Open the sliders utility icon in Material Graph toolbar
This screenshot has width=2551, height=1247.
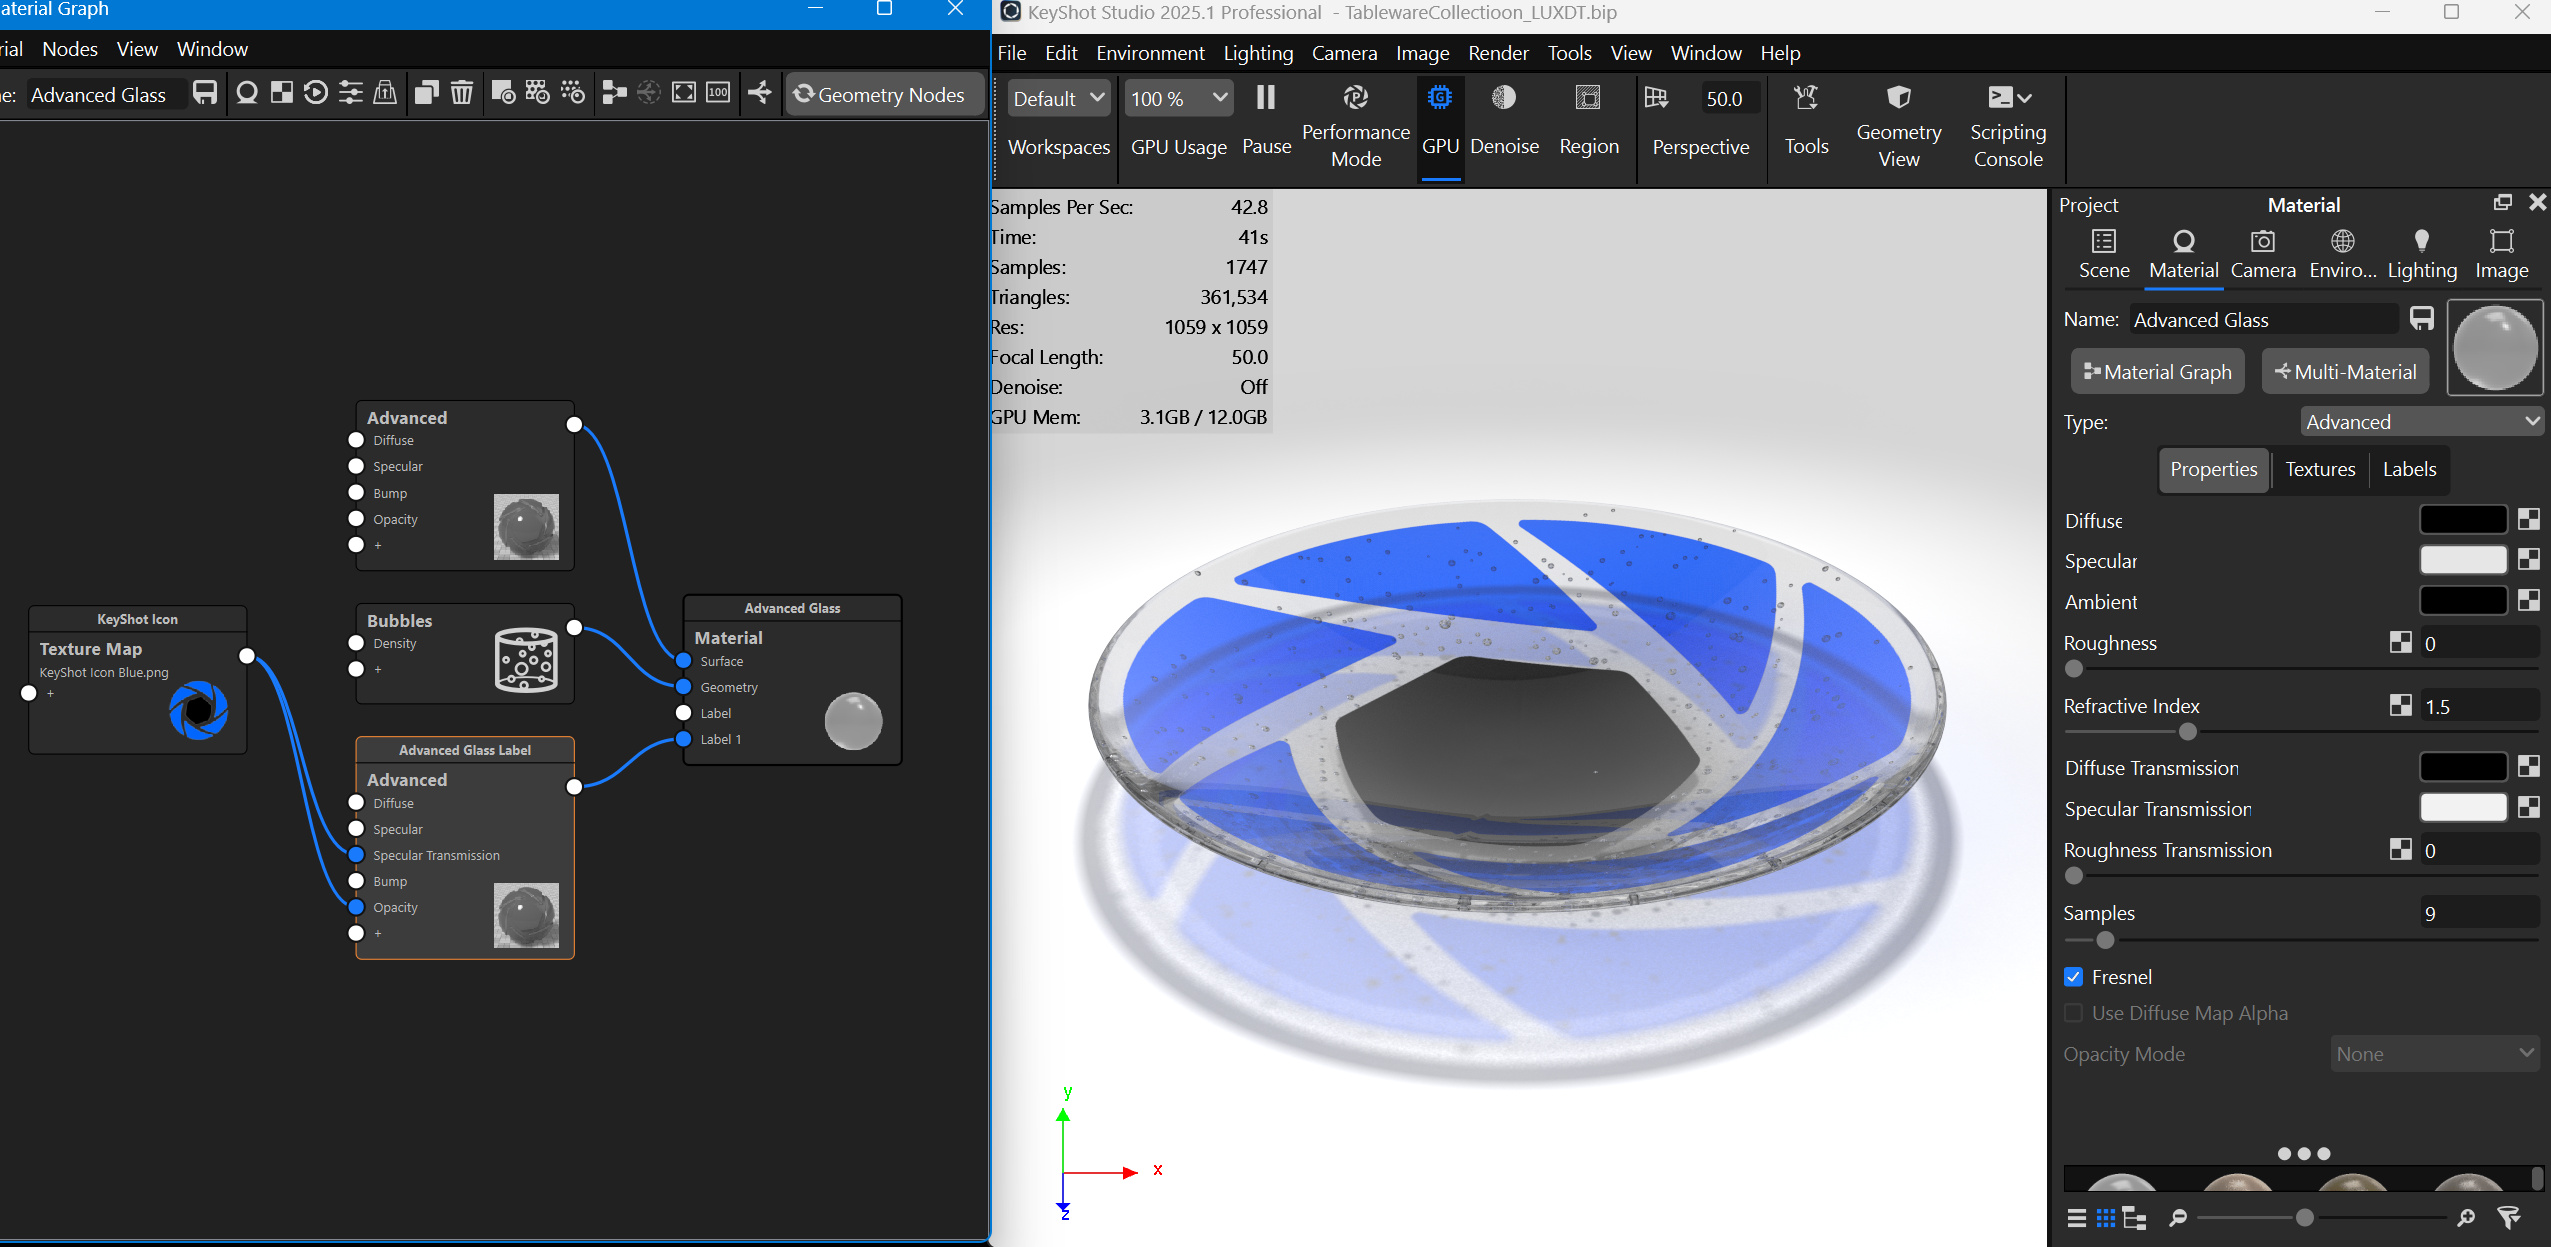coord(351,94)
